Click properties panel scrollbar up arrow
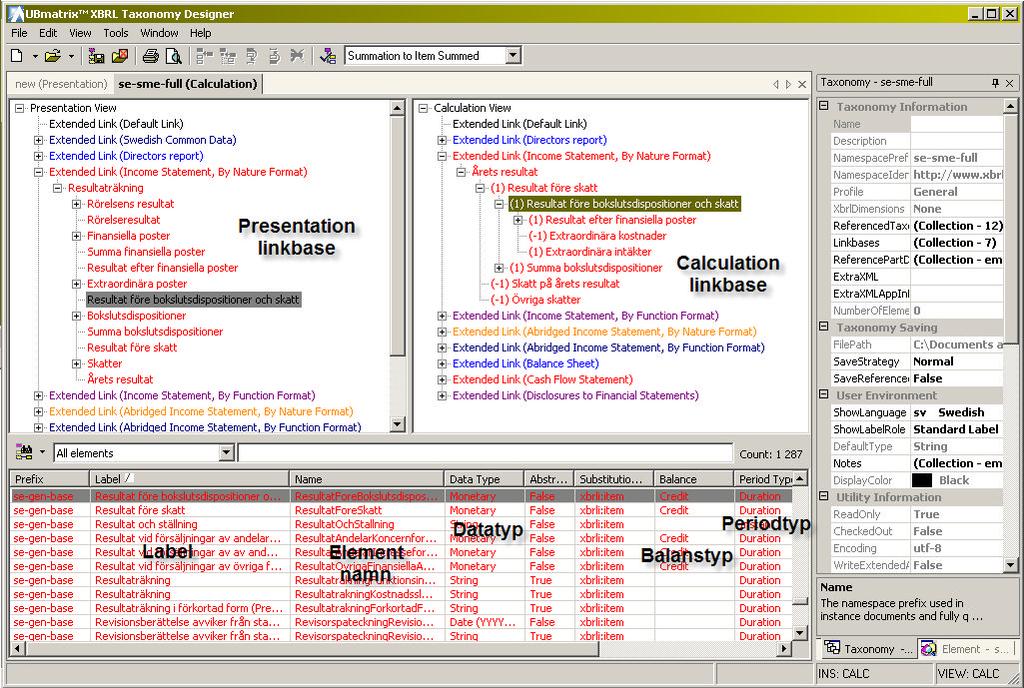Viewport: 1024px width, 688px height. click(x=1010, y=106)
